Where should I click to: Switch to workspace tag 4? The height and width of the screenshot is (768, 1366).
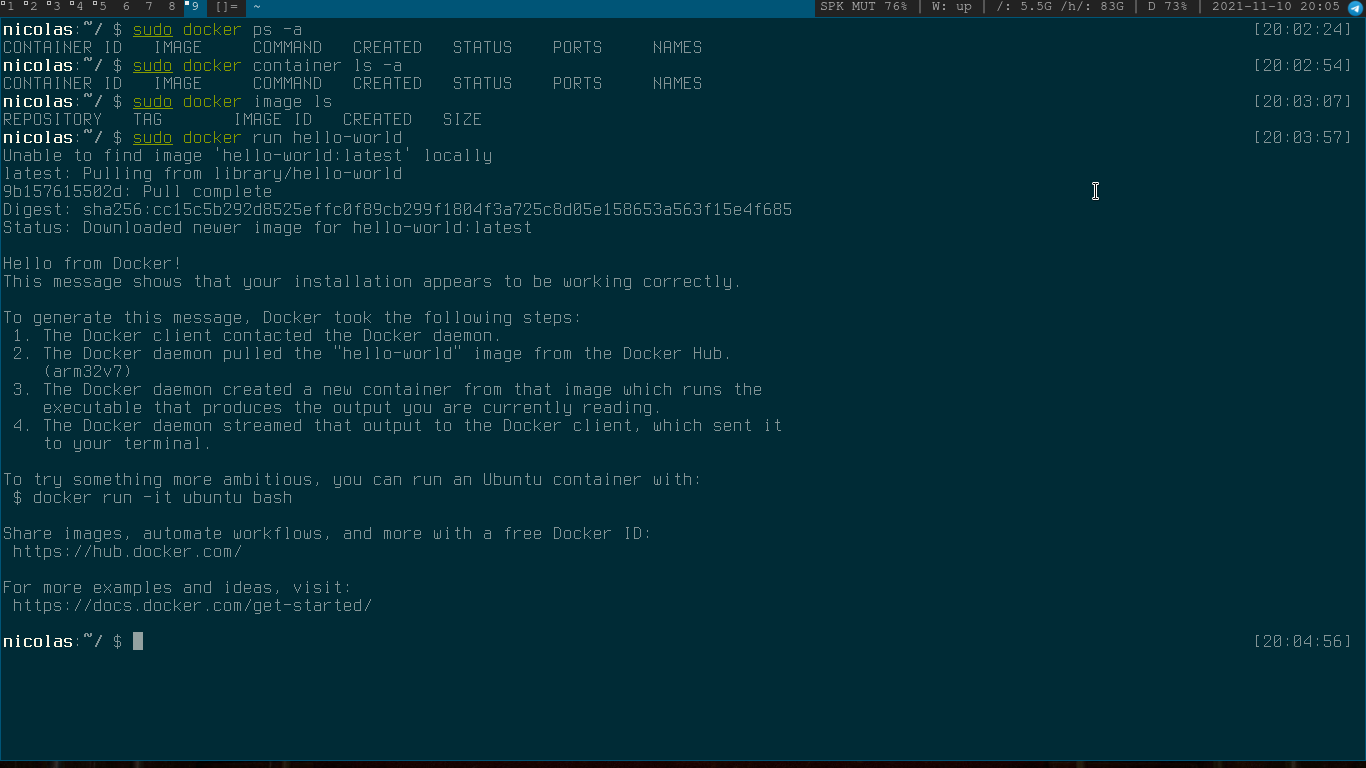click(78, 7)
